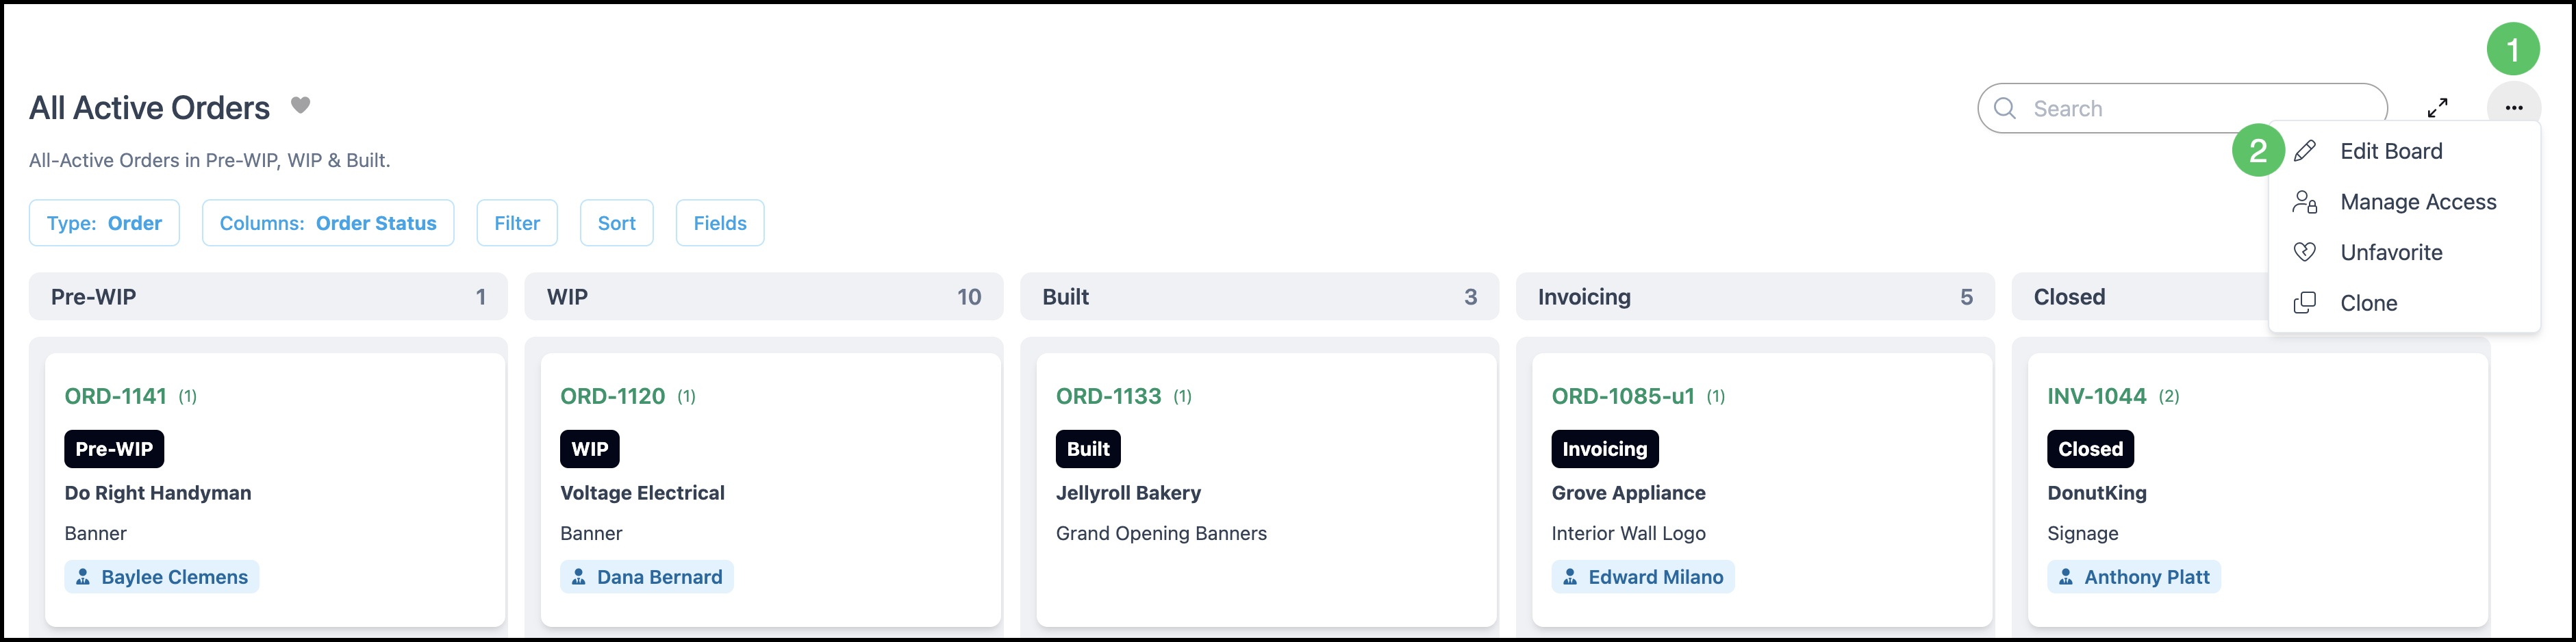
Task: Open the Columns: Order Status selector
Action: click(x=328, y=223)
